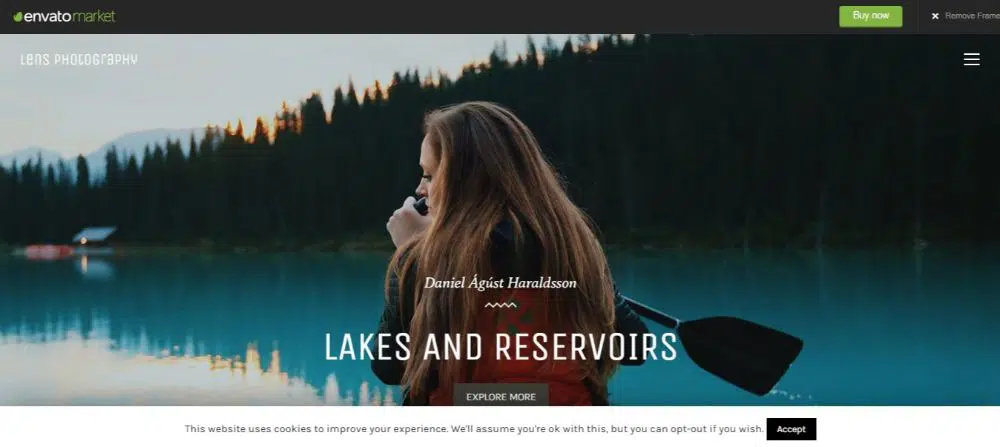Click the Remove Frame X icon
Screen dimensions: 1000x447
[x=935, y=17]
